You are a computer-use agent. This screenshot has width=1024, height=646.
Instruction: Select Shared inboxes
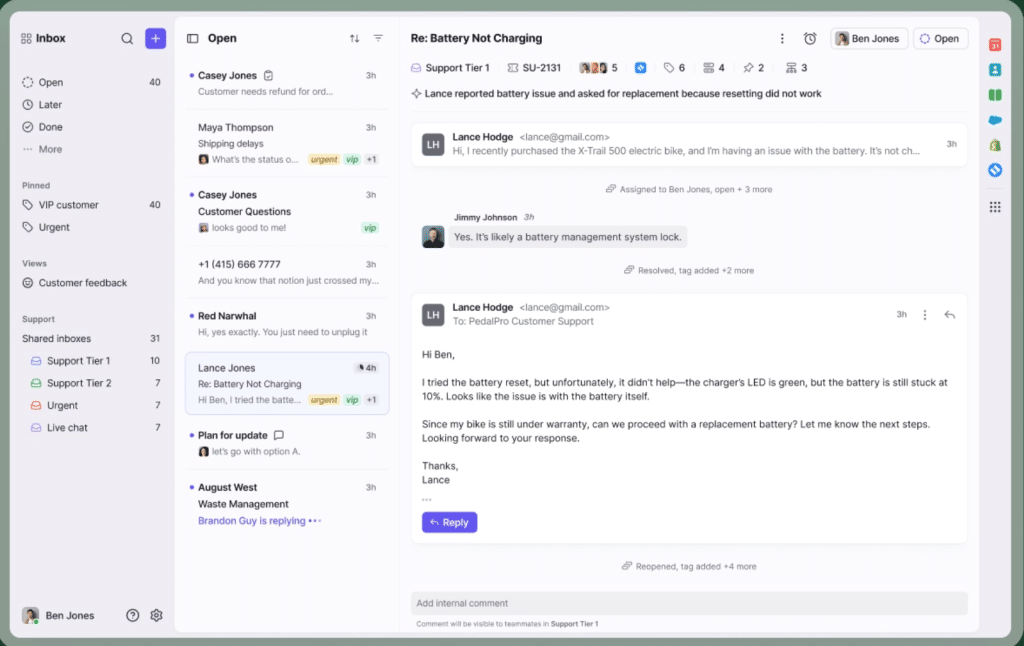click(91, 338)
